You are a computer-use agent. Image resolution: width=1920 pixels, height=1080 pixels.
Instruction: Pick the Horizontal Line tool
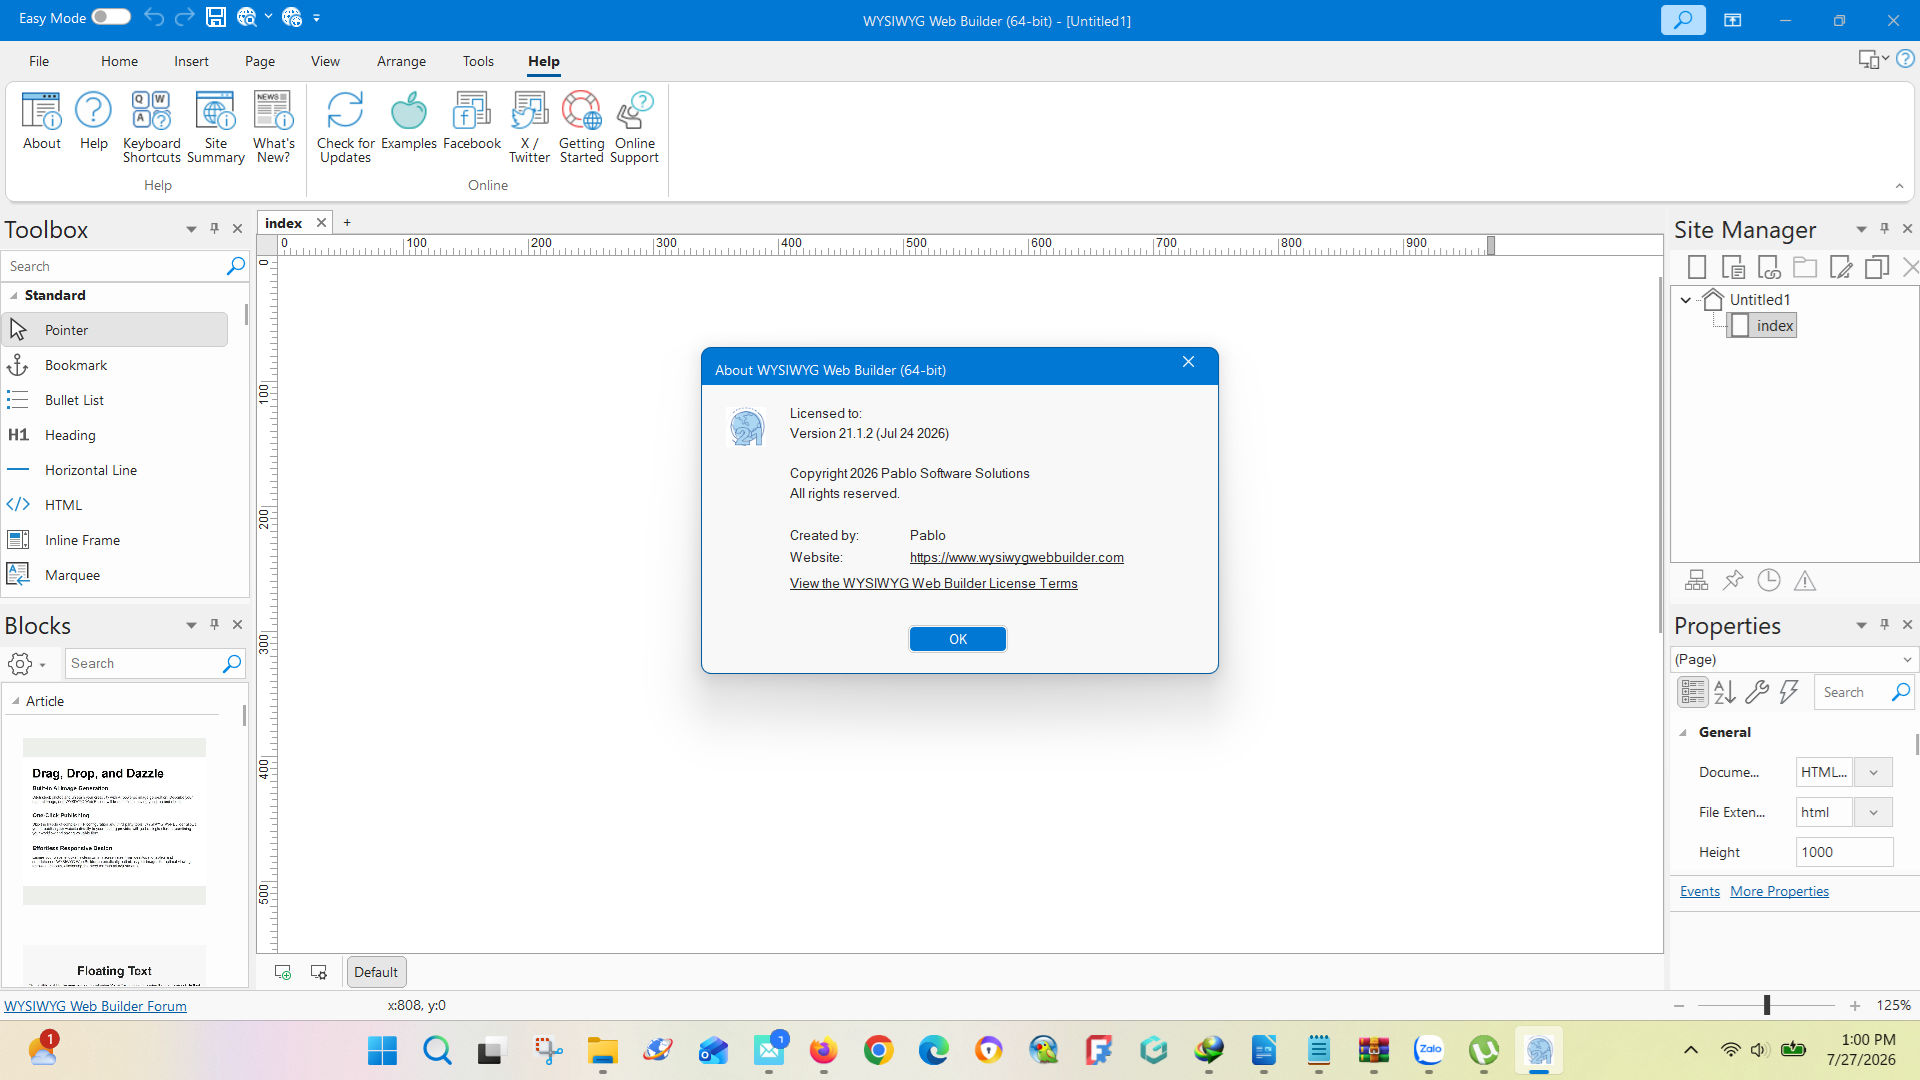[x=116, y=470]
